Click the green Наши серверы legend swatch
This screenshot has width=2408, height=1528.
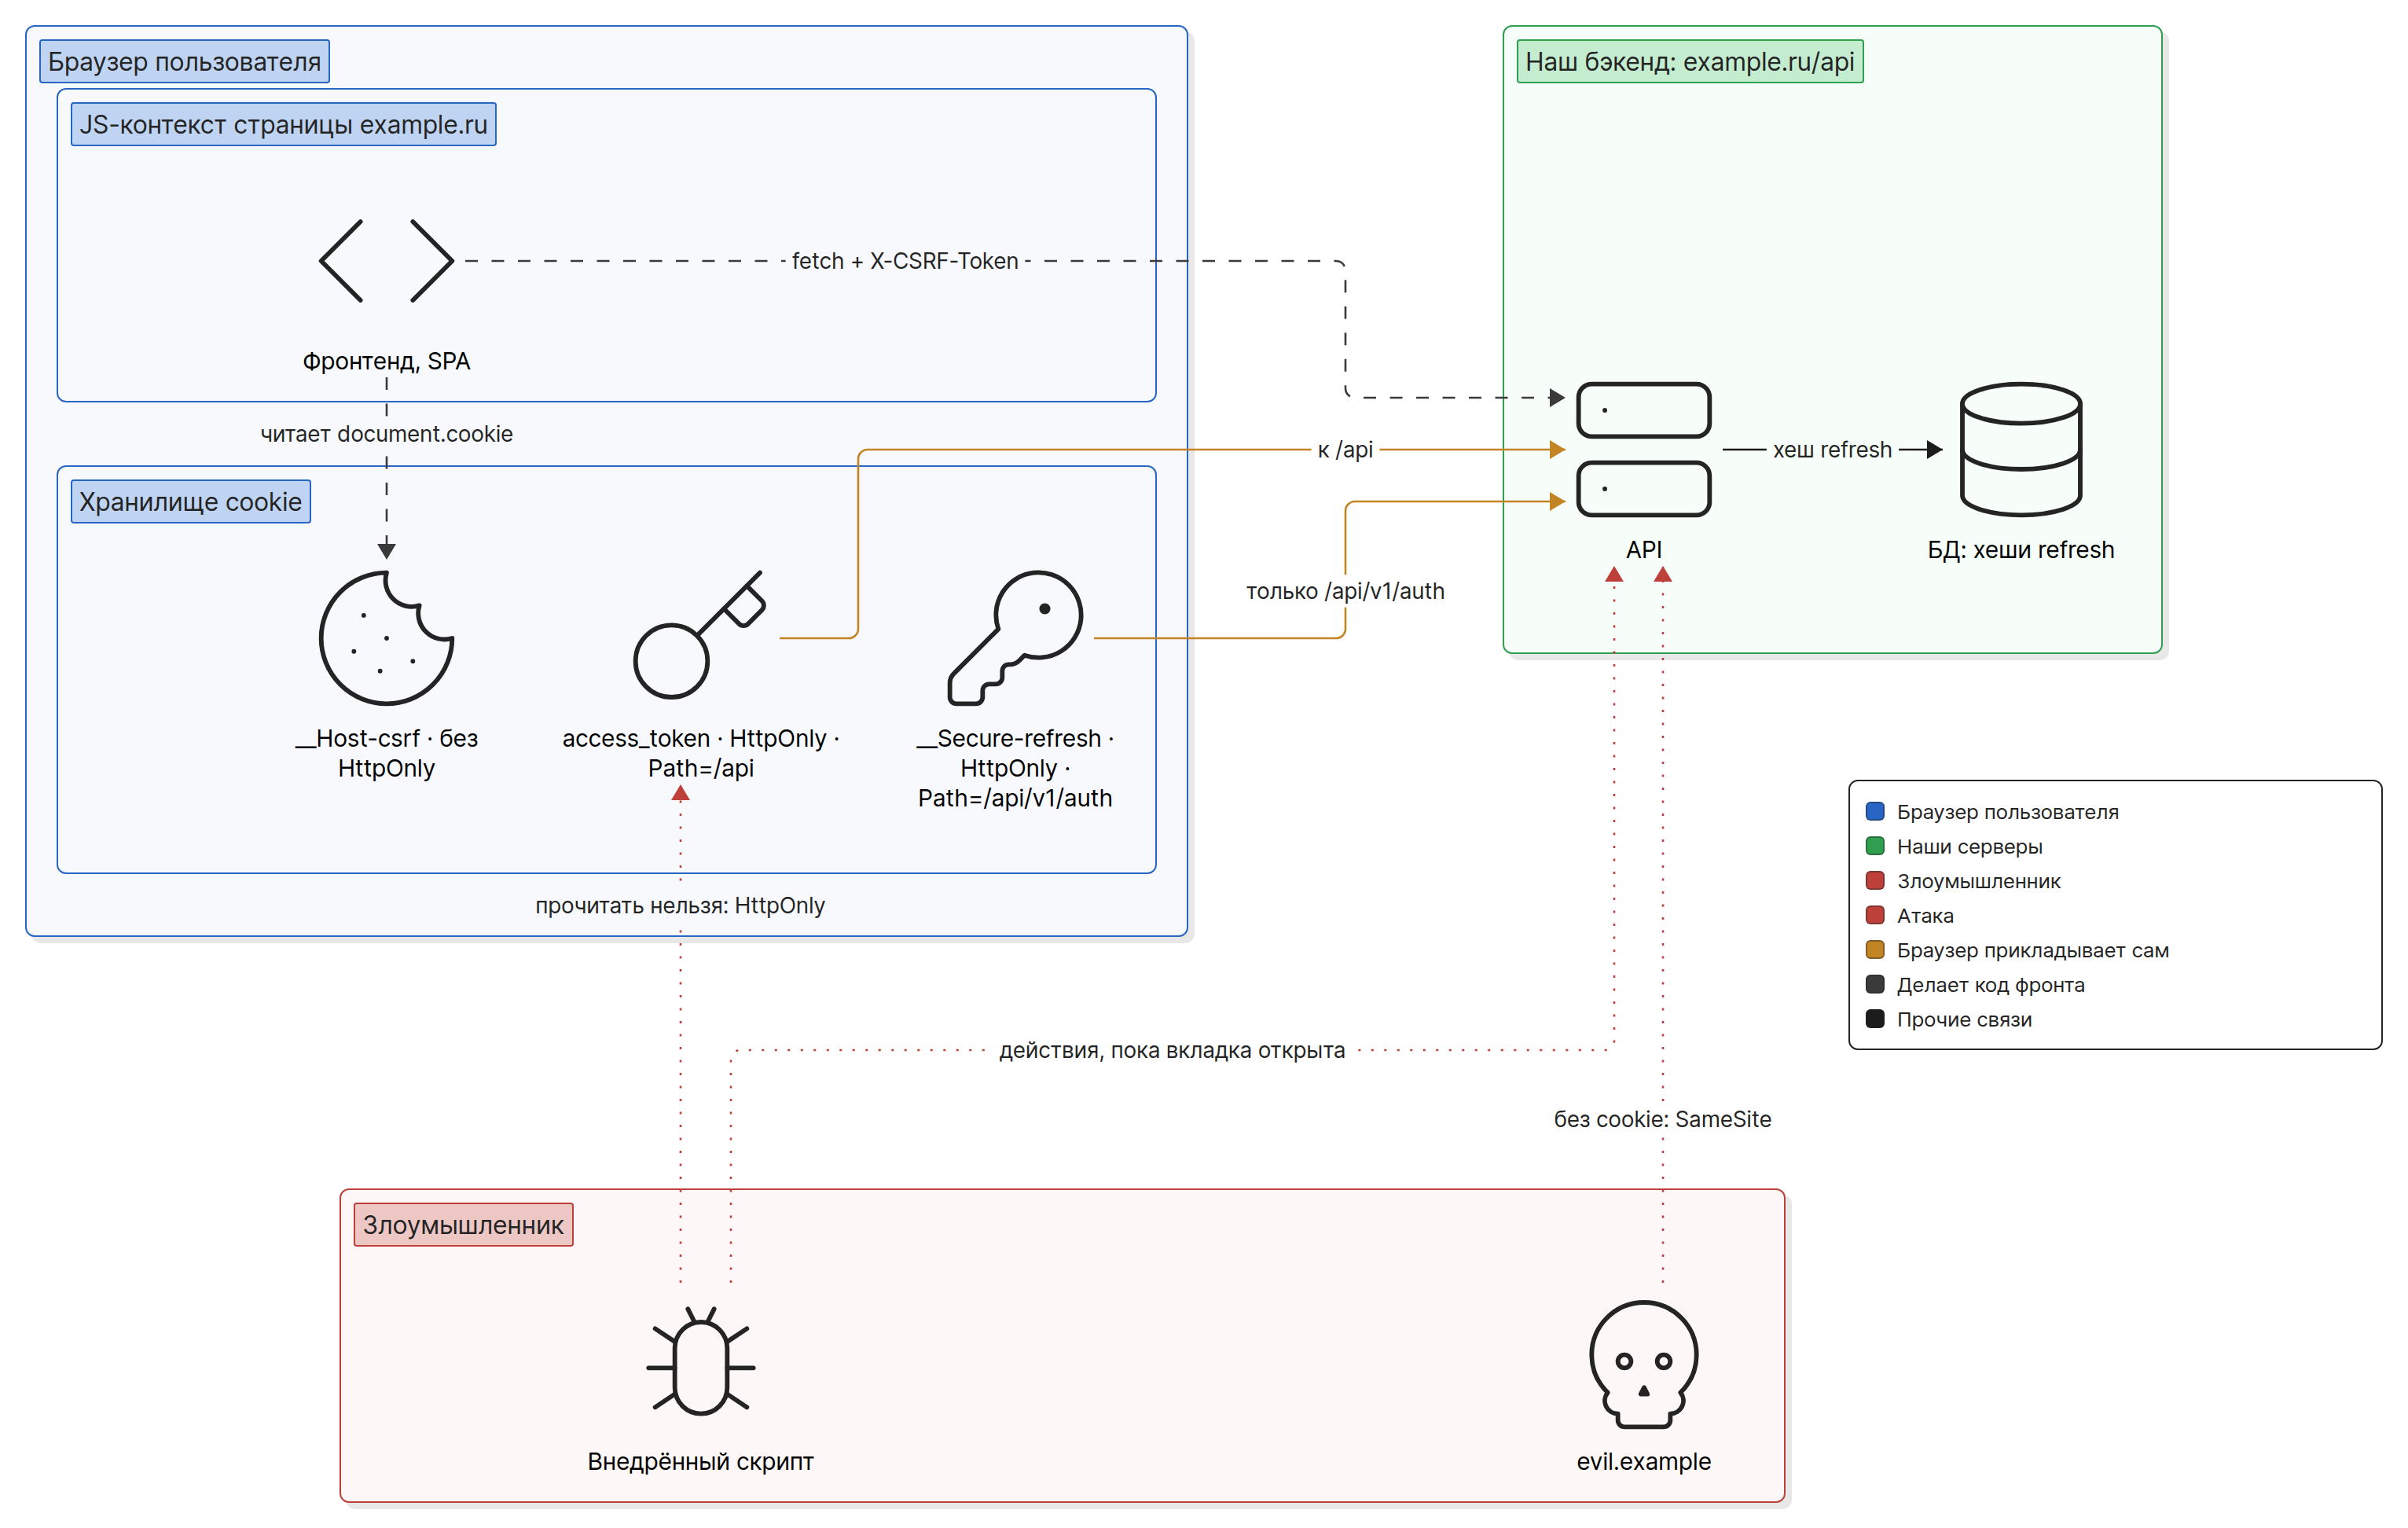coord(1875,846)
